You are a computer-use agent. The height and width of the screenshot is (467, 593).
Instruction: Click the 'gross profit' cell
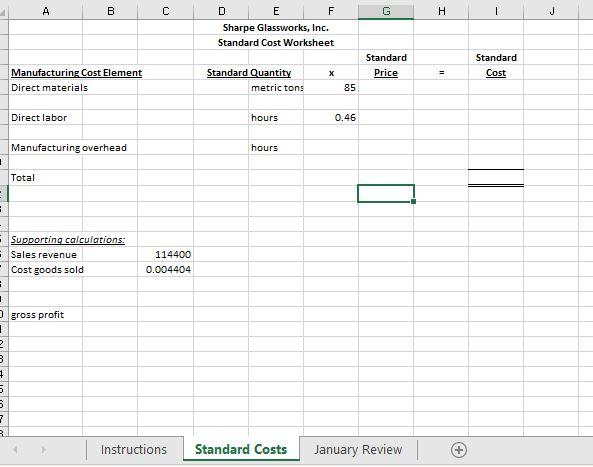(x=46, y=315)
